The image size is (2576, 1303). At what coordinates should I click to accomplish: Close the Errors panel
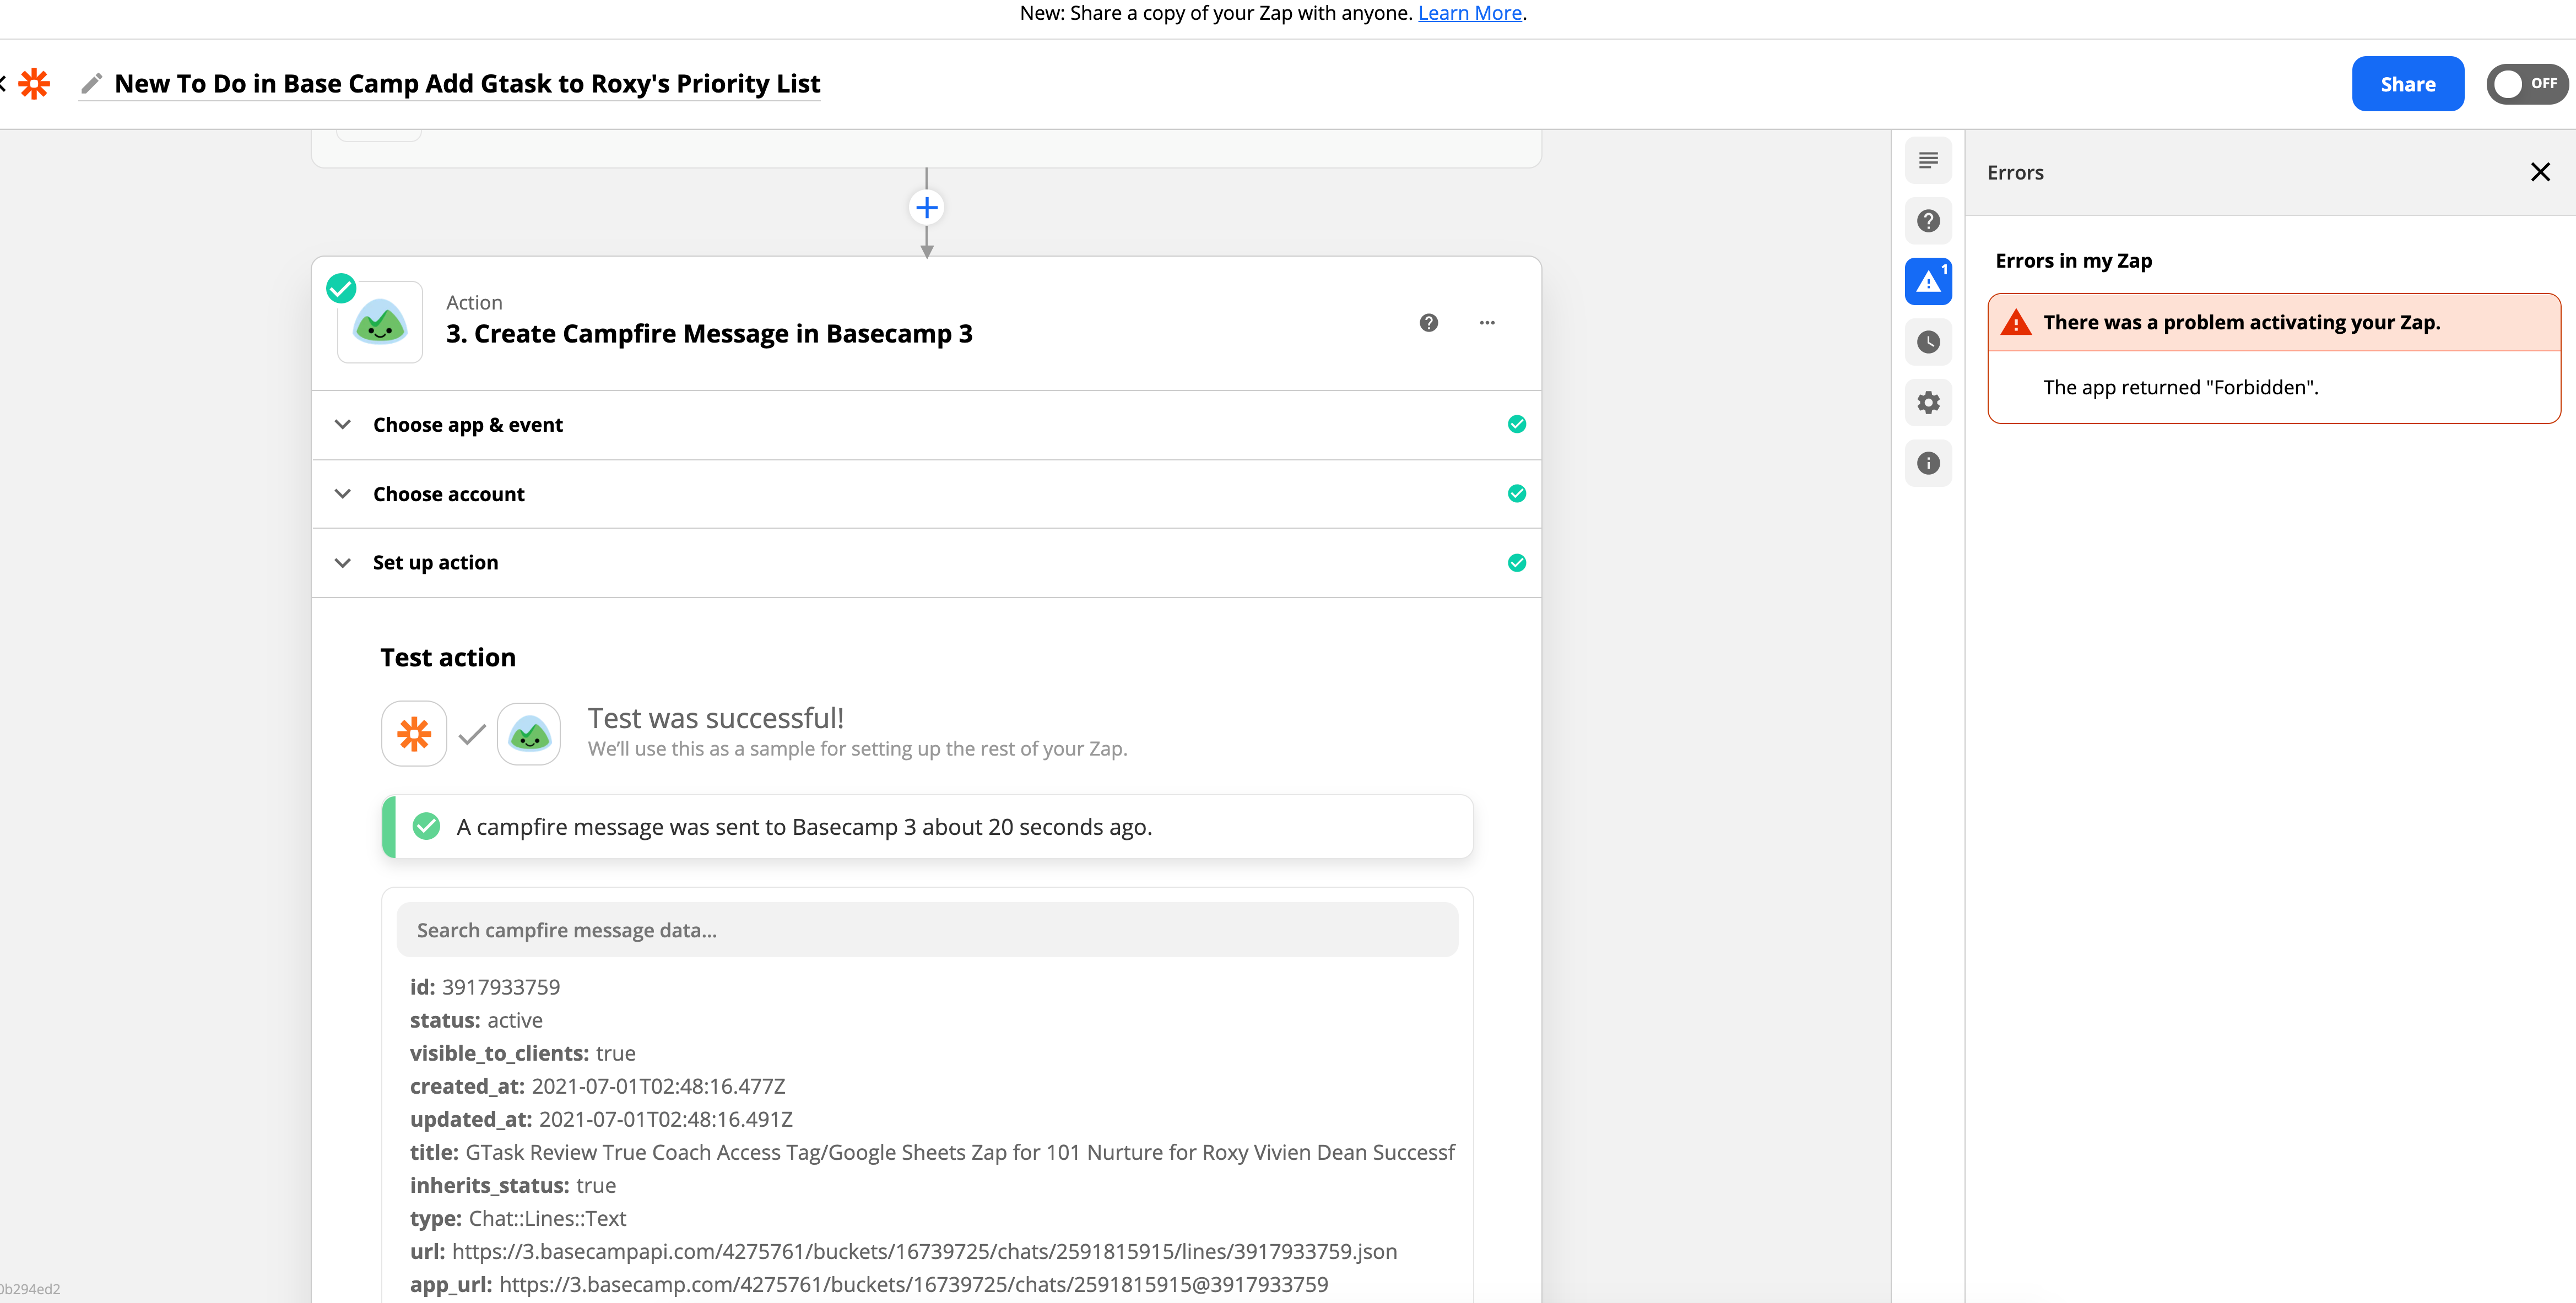(x=2540, y=172)
